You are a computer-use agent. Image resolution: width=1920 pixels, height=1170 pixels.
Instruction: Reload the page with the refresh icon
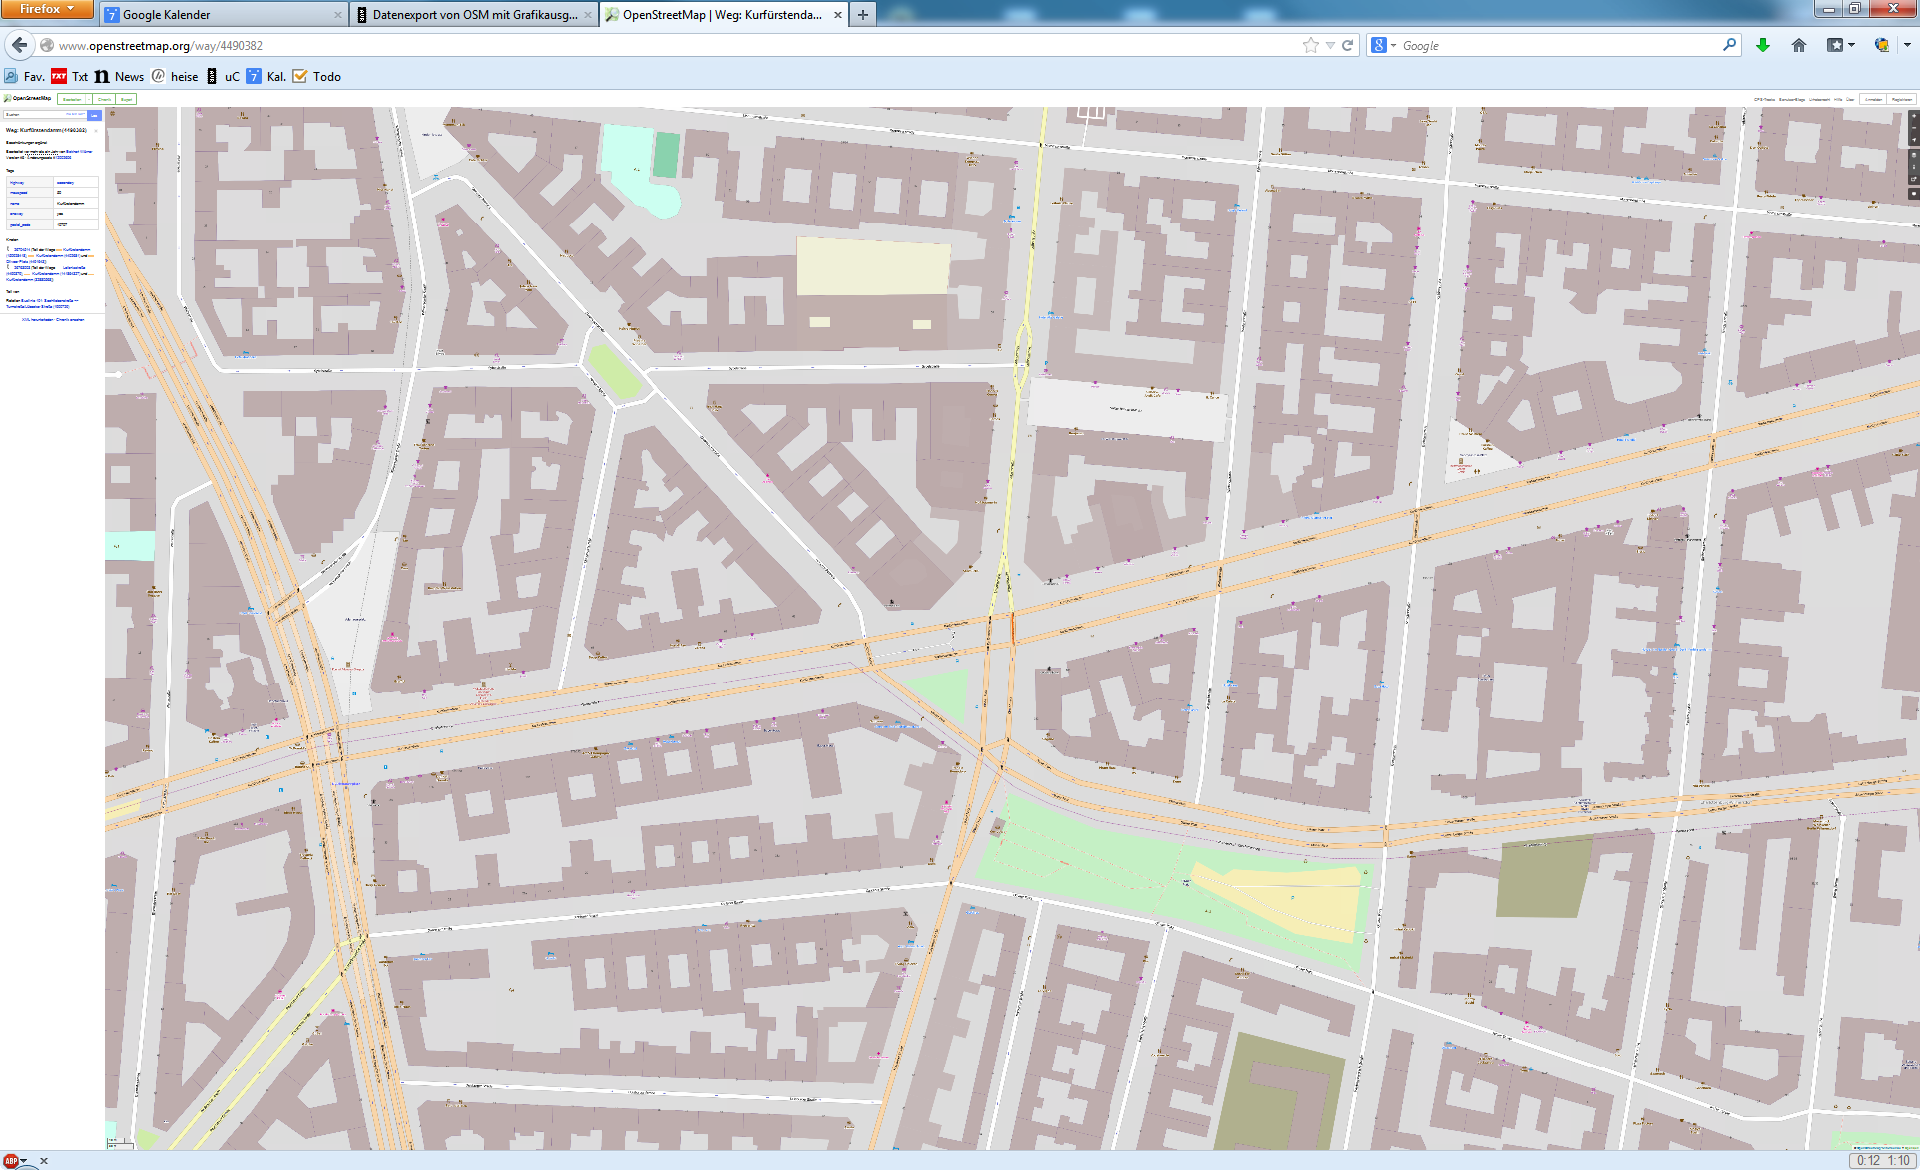coord(1347,45)
